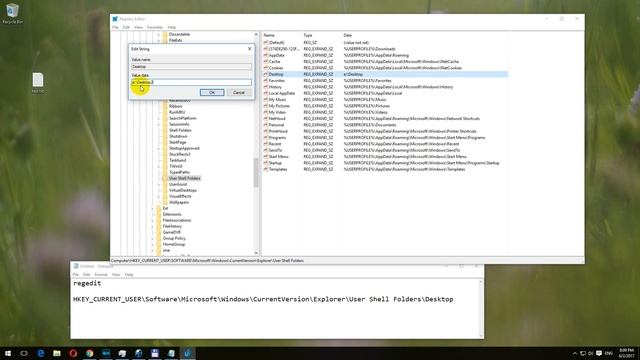
Task: Click the (Default) value icon
Action: pyautogui.click(x=266, y=42)
